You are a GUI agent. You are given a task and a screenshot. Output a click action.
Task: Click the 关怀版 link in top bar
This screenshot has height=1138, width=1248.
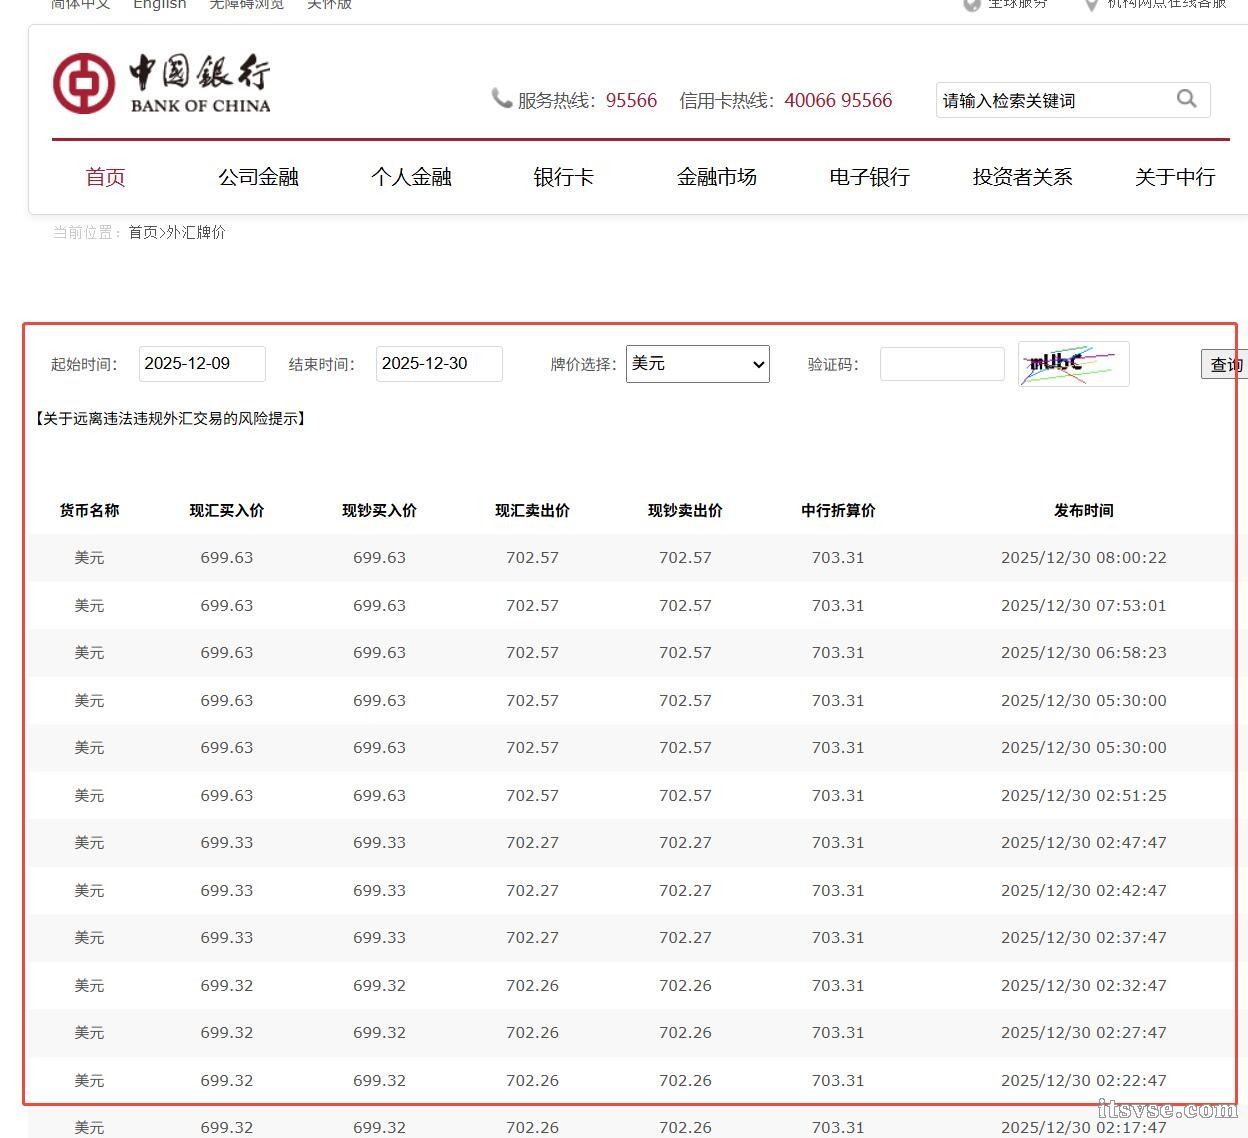(x=329, y=5)
